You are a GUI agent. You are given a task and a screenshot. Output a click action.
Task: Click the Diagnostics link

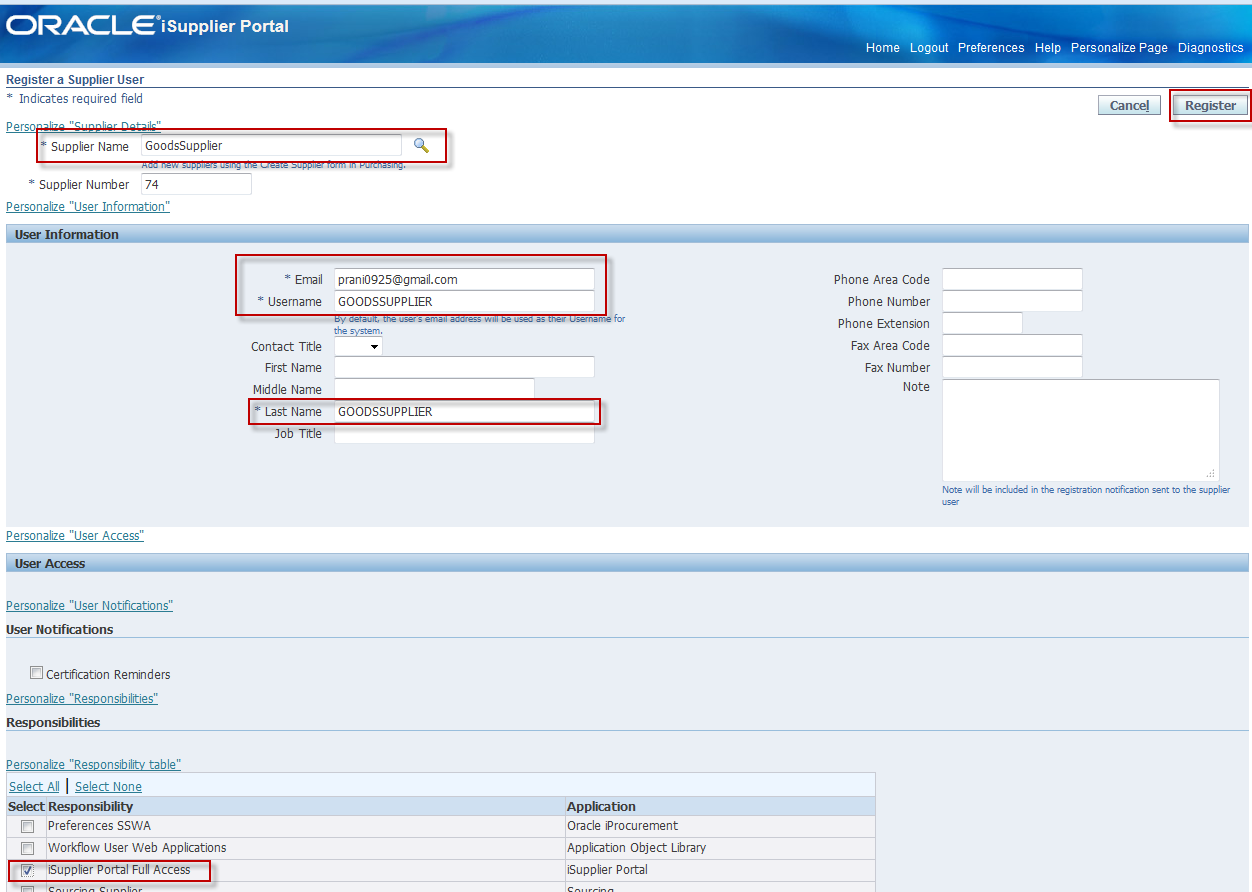[x=1210, y=47]
